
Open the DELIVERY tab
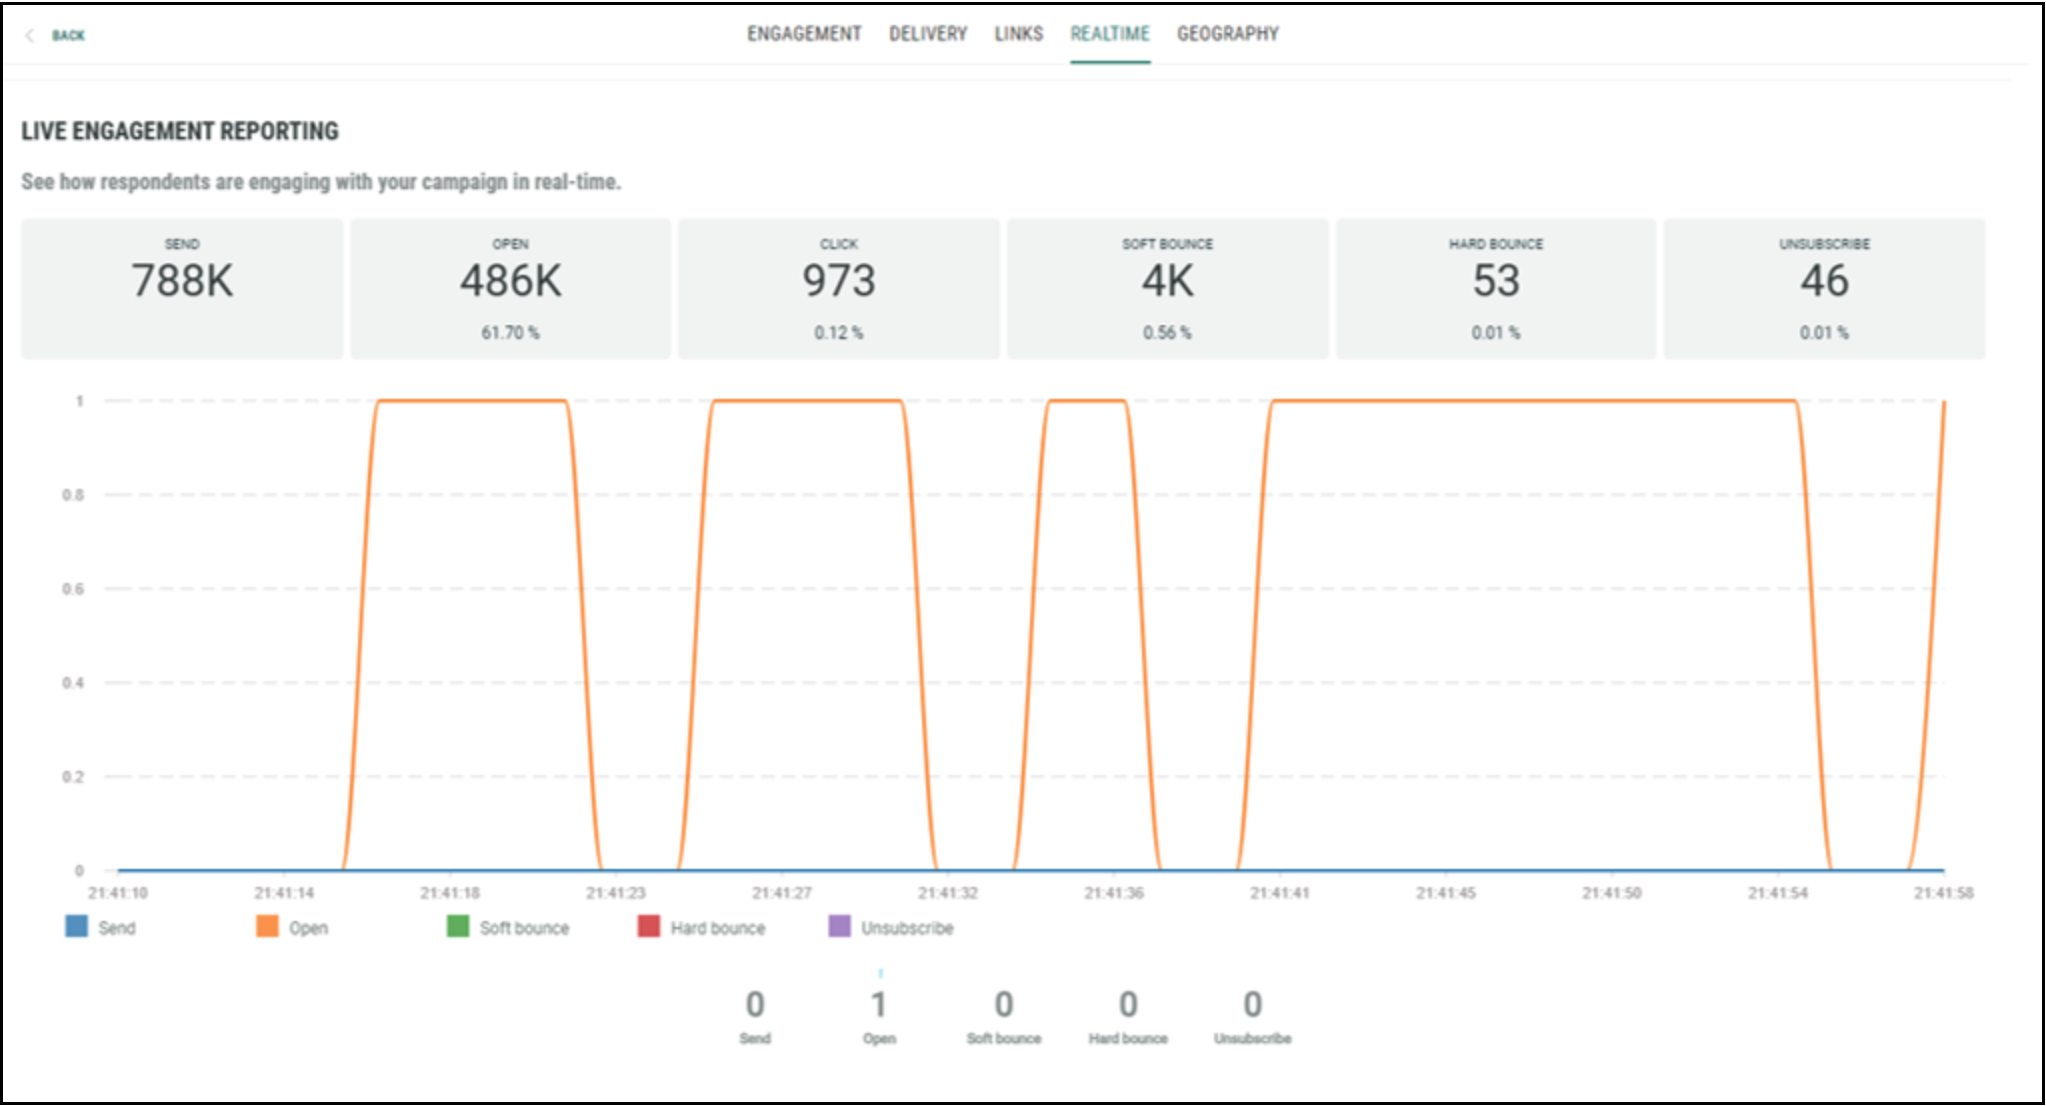point(928,34)
